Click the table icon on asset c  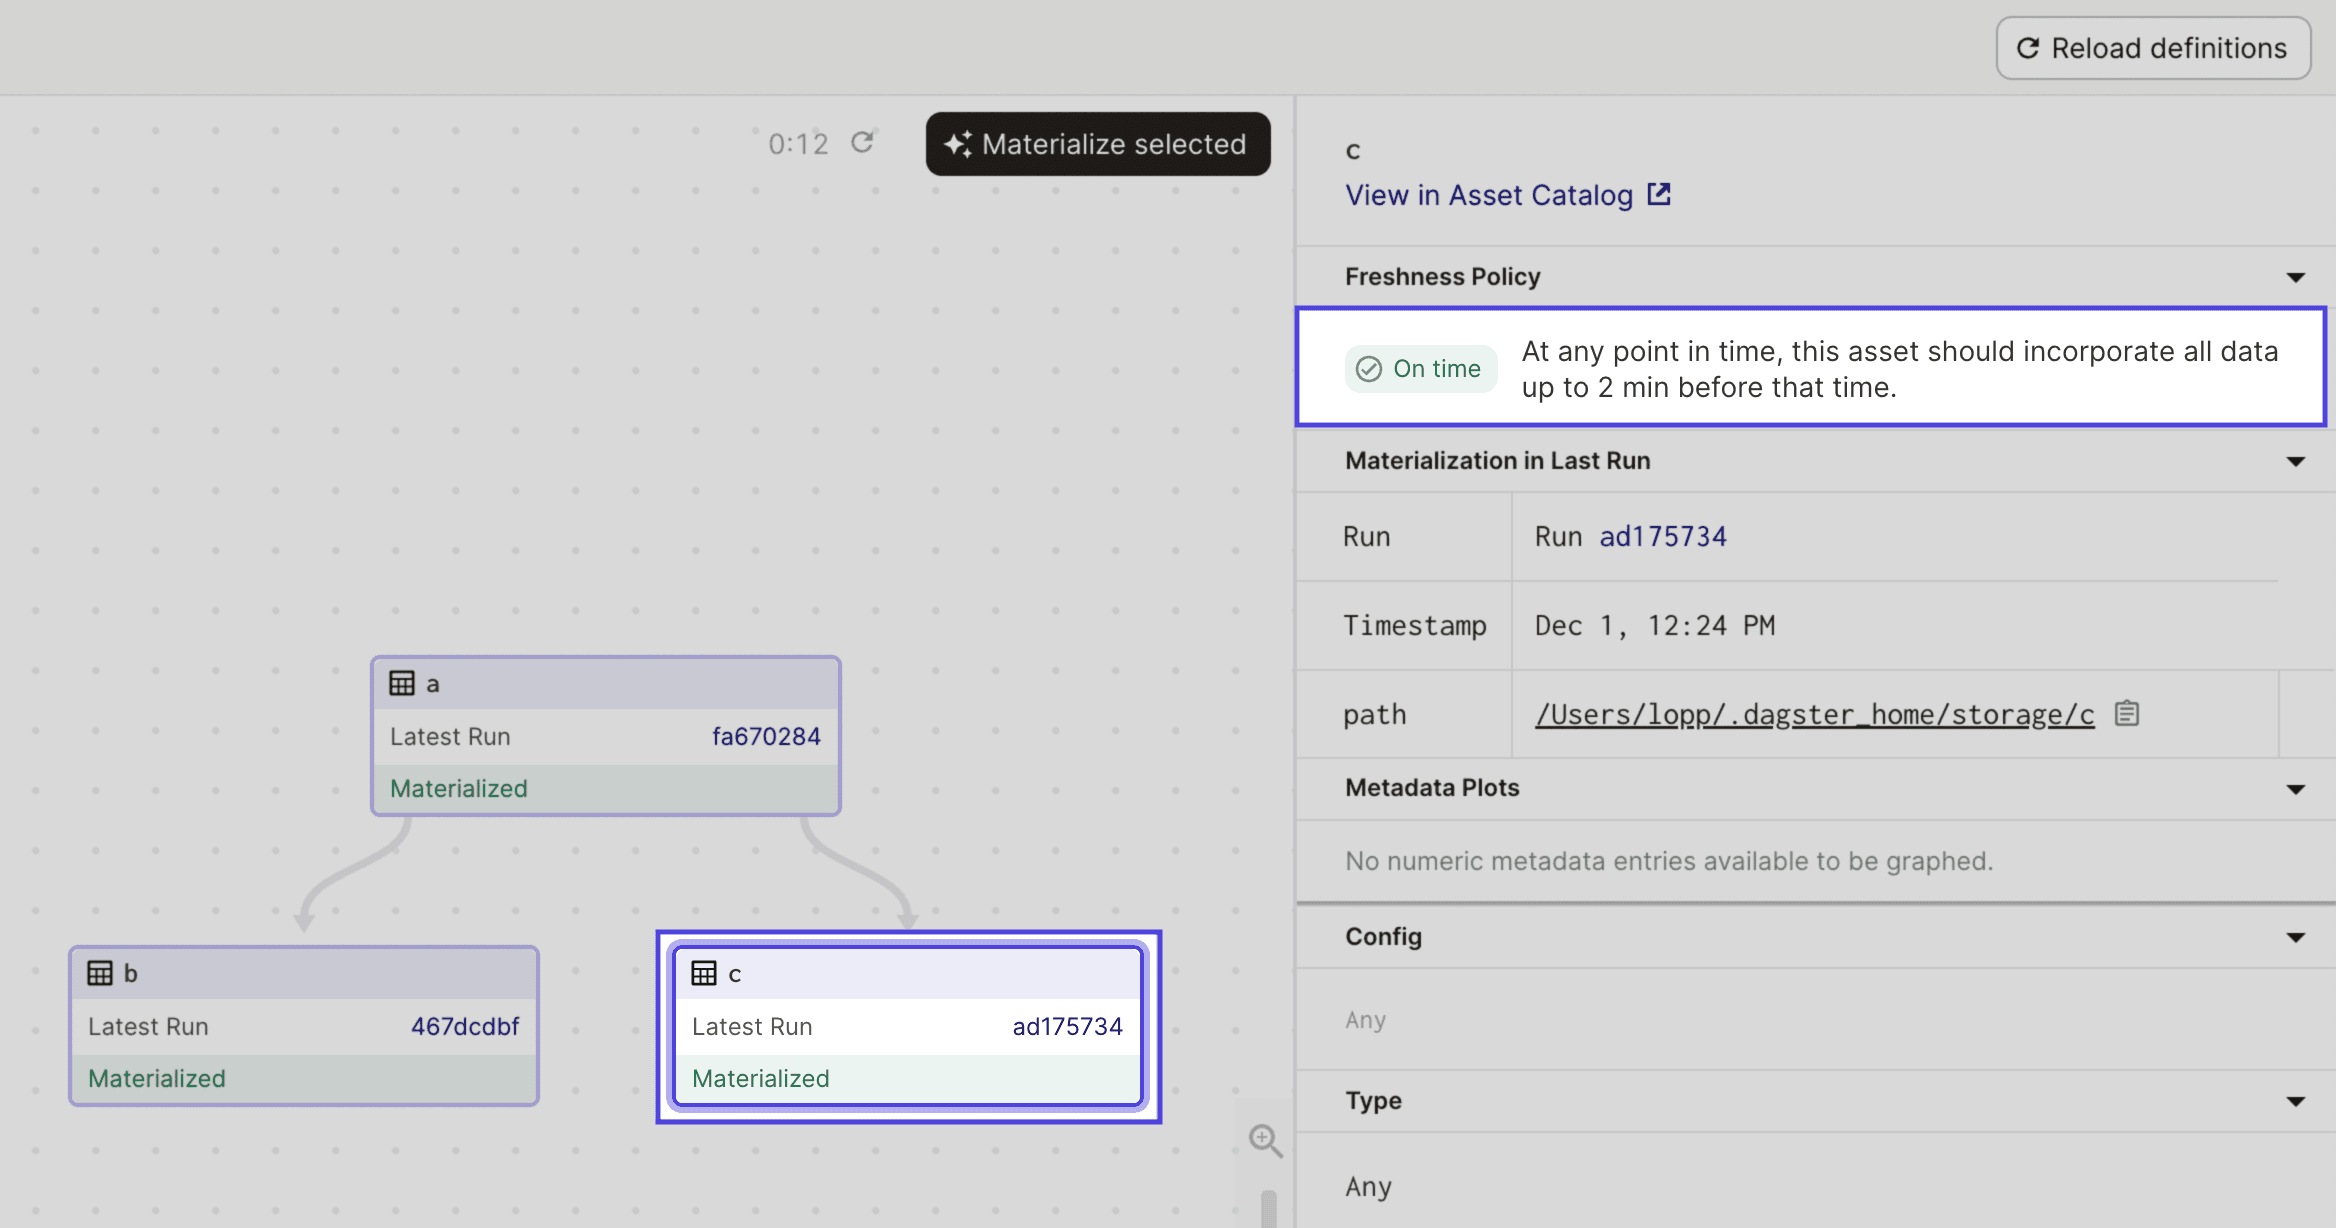pos(704,973)
